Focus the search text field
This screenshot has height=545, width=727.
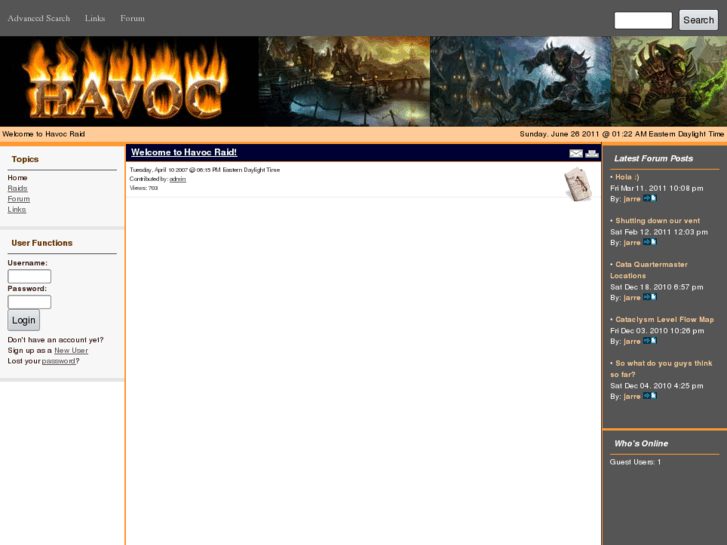[643, 20]
